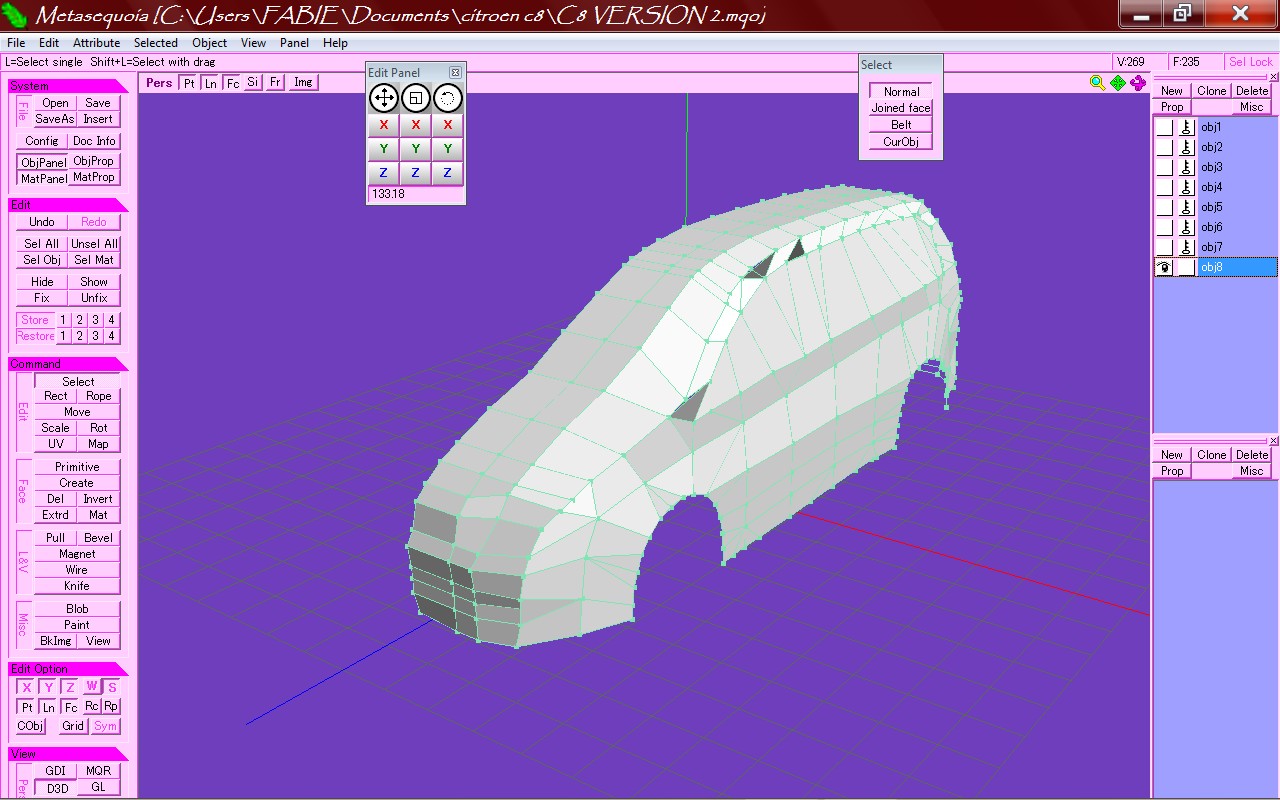
Task: Click the scale handle in Edit Panel
Action: coord(416,97)
